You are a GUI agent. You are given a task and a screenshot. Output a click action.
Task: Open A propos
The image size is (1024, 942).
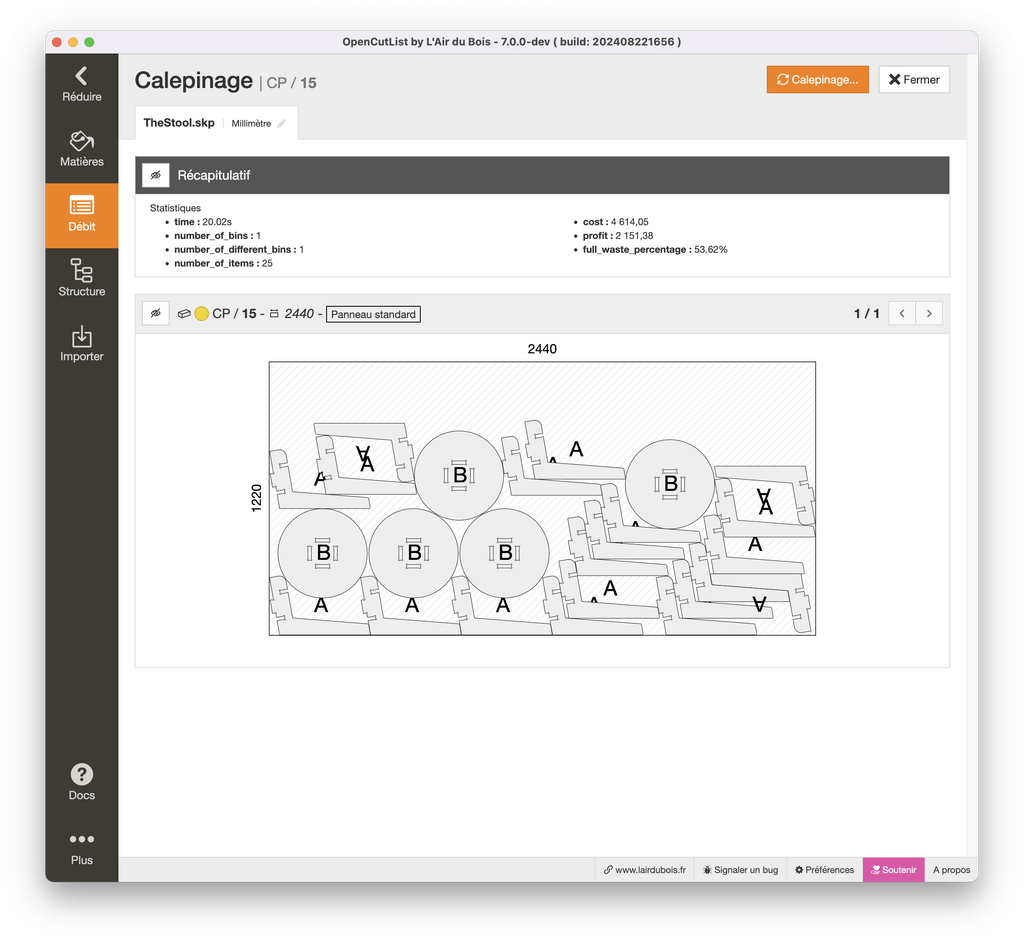pos(951,869)
